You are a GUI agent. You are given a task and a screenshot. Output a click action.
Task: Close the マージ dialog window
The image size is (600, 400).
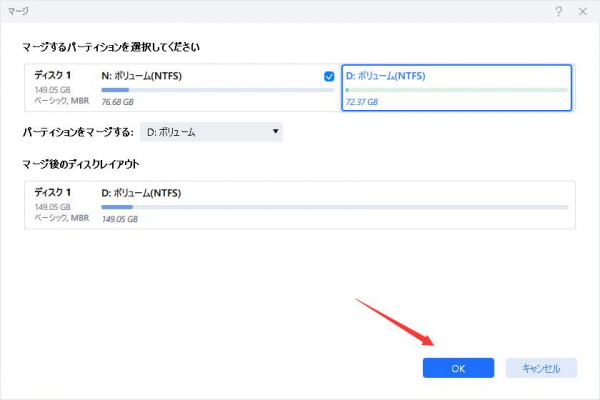(582, 10)
